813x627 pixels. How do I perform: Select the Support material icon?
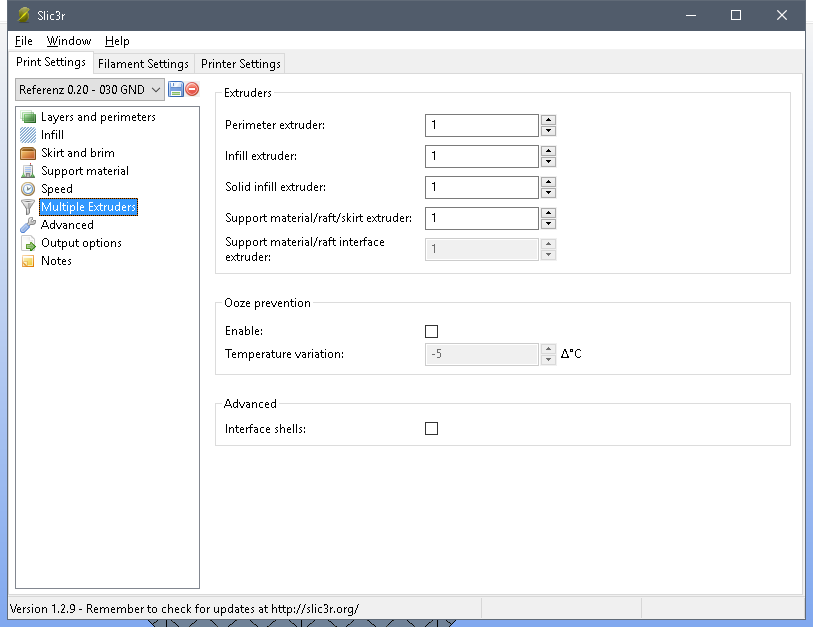(28, 171)
